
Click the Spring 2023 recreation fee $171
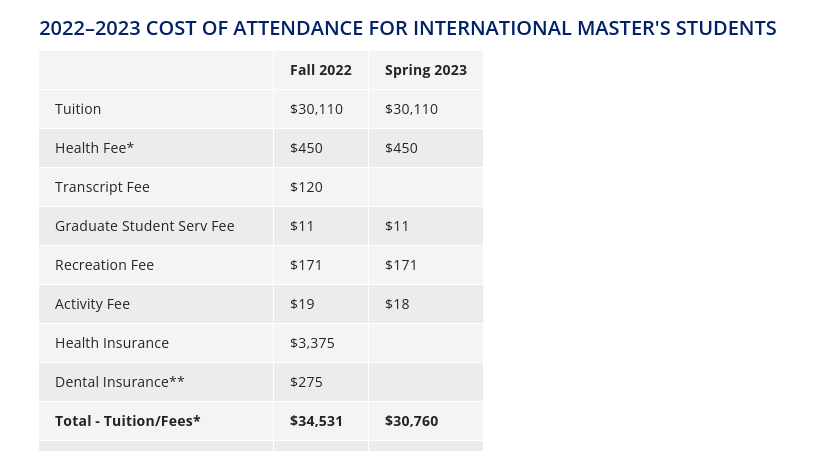[x=401, y=265]
